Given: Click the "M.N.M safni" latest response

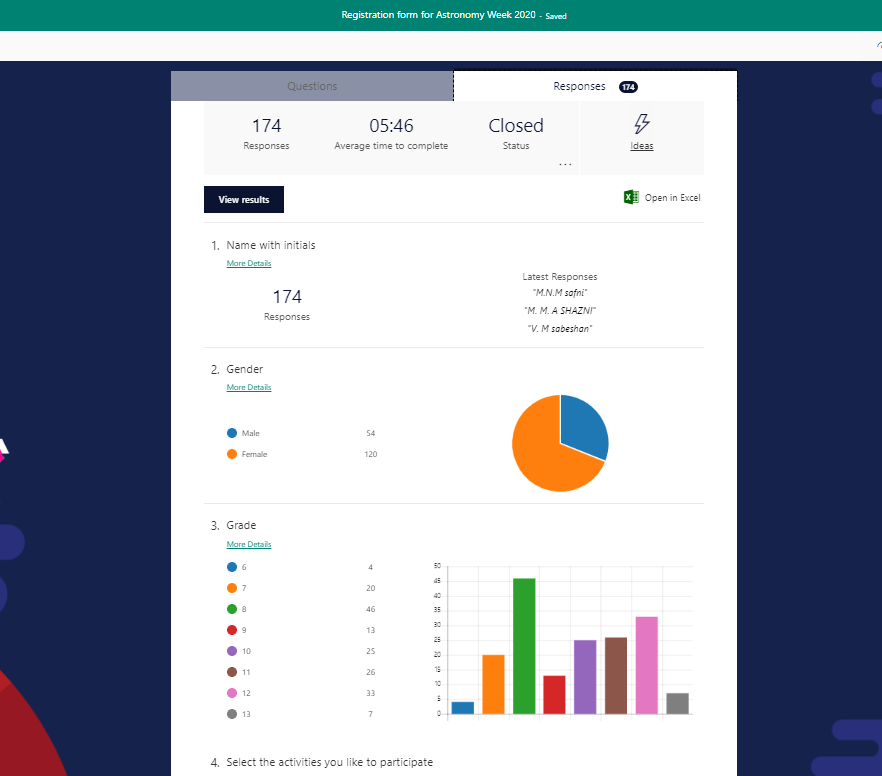Looking at the screenshot, I should [560, 292].
